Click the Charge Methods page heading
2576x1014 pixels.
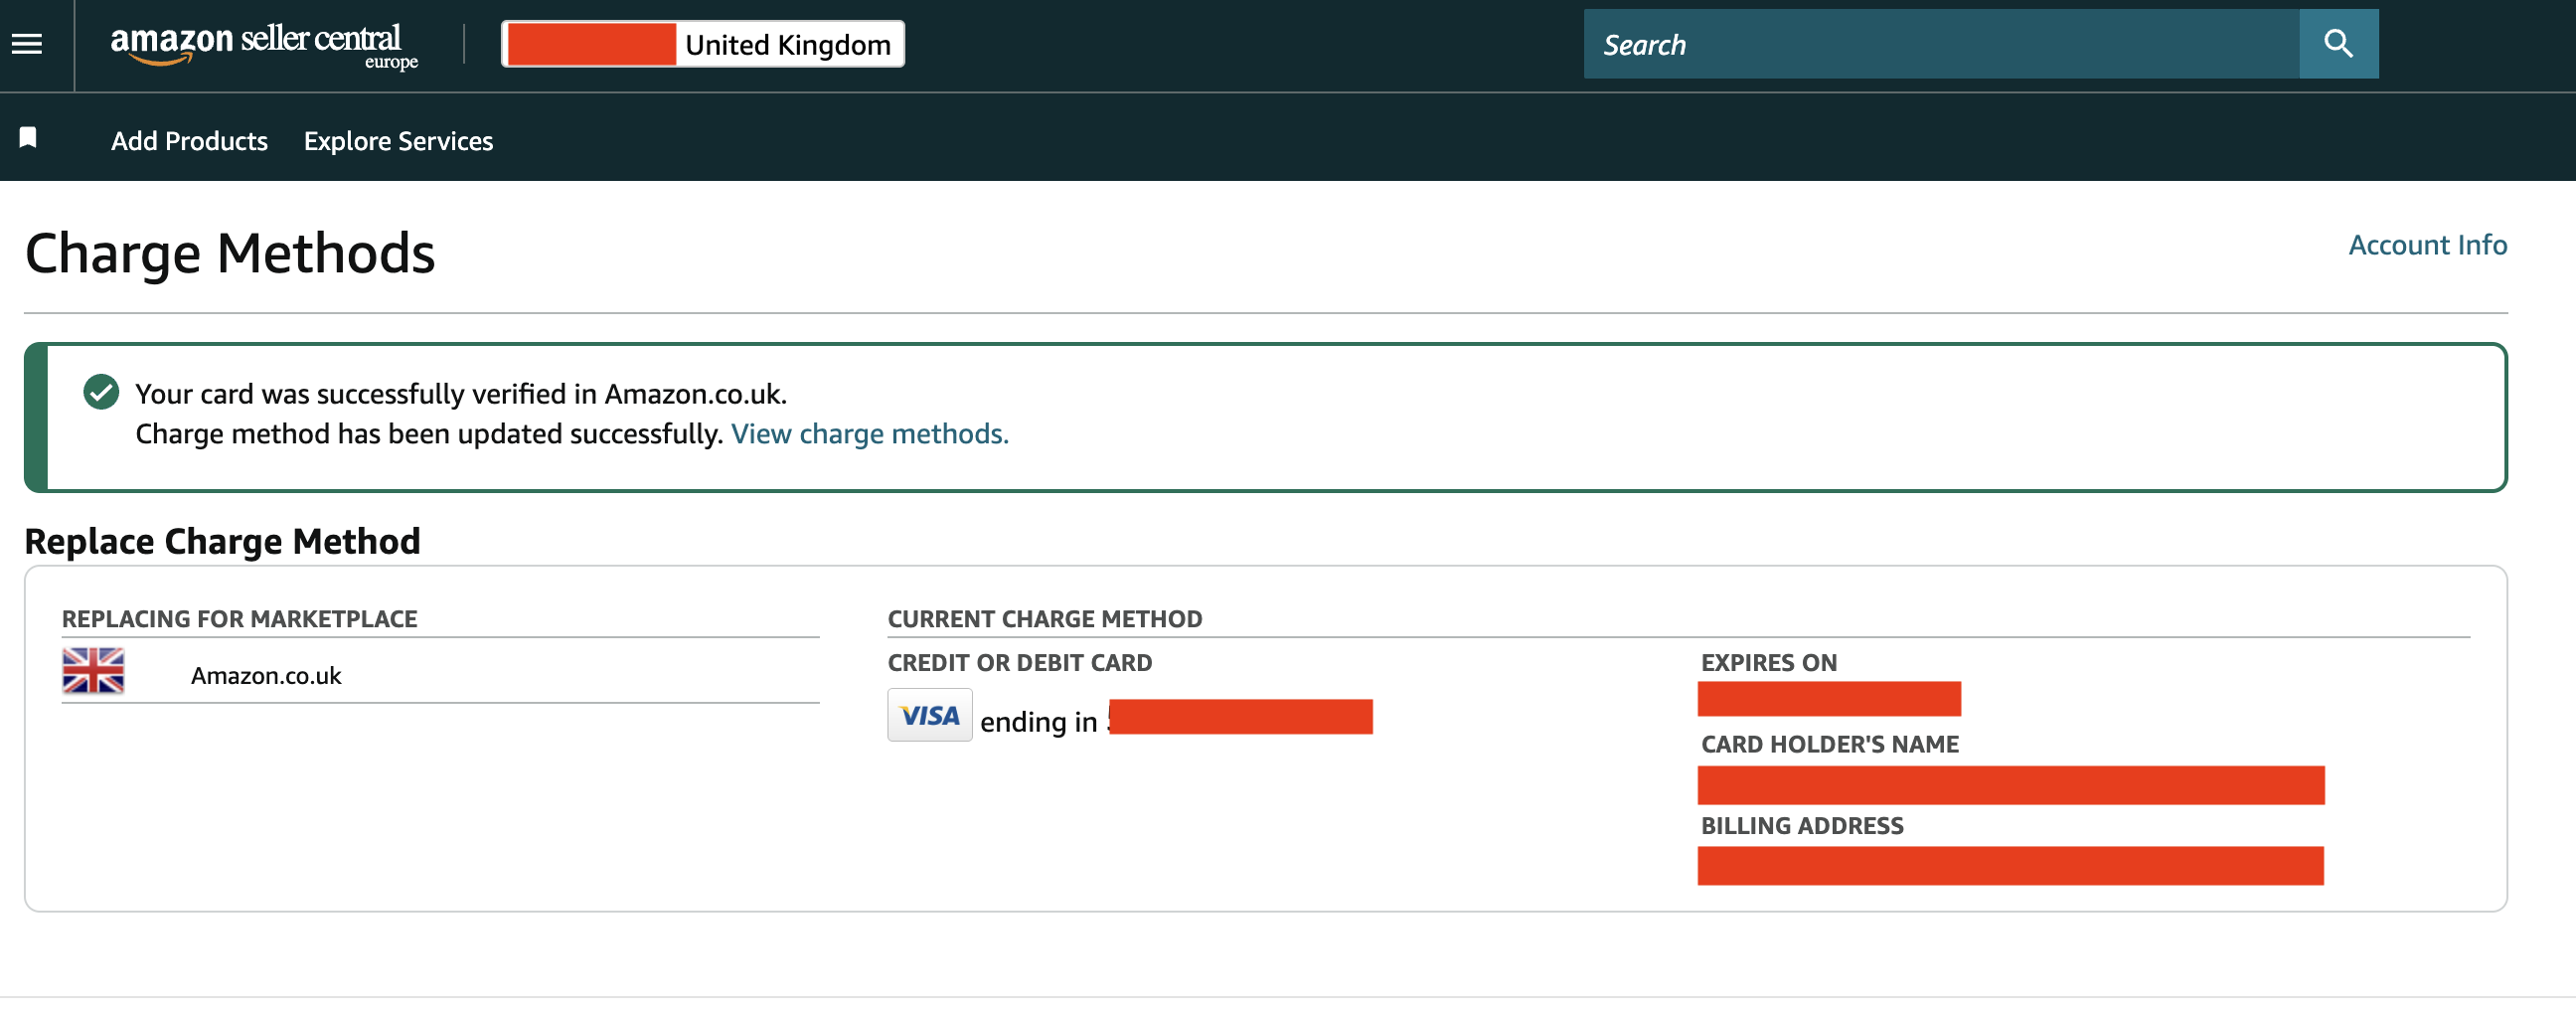(230, 253)
